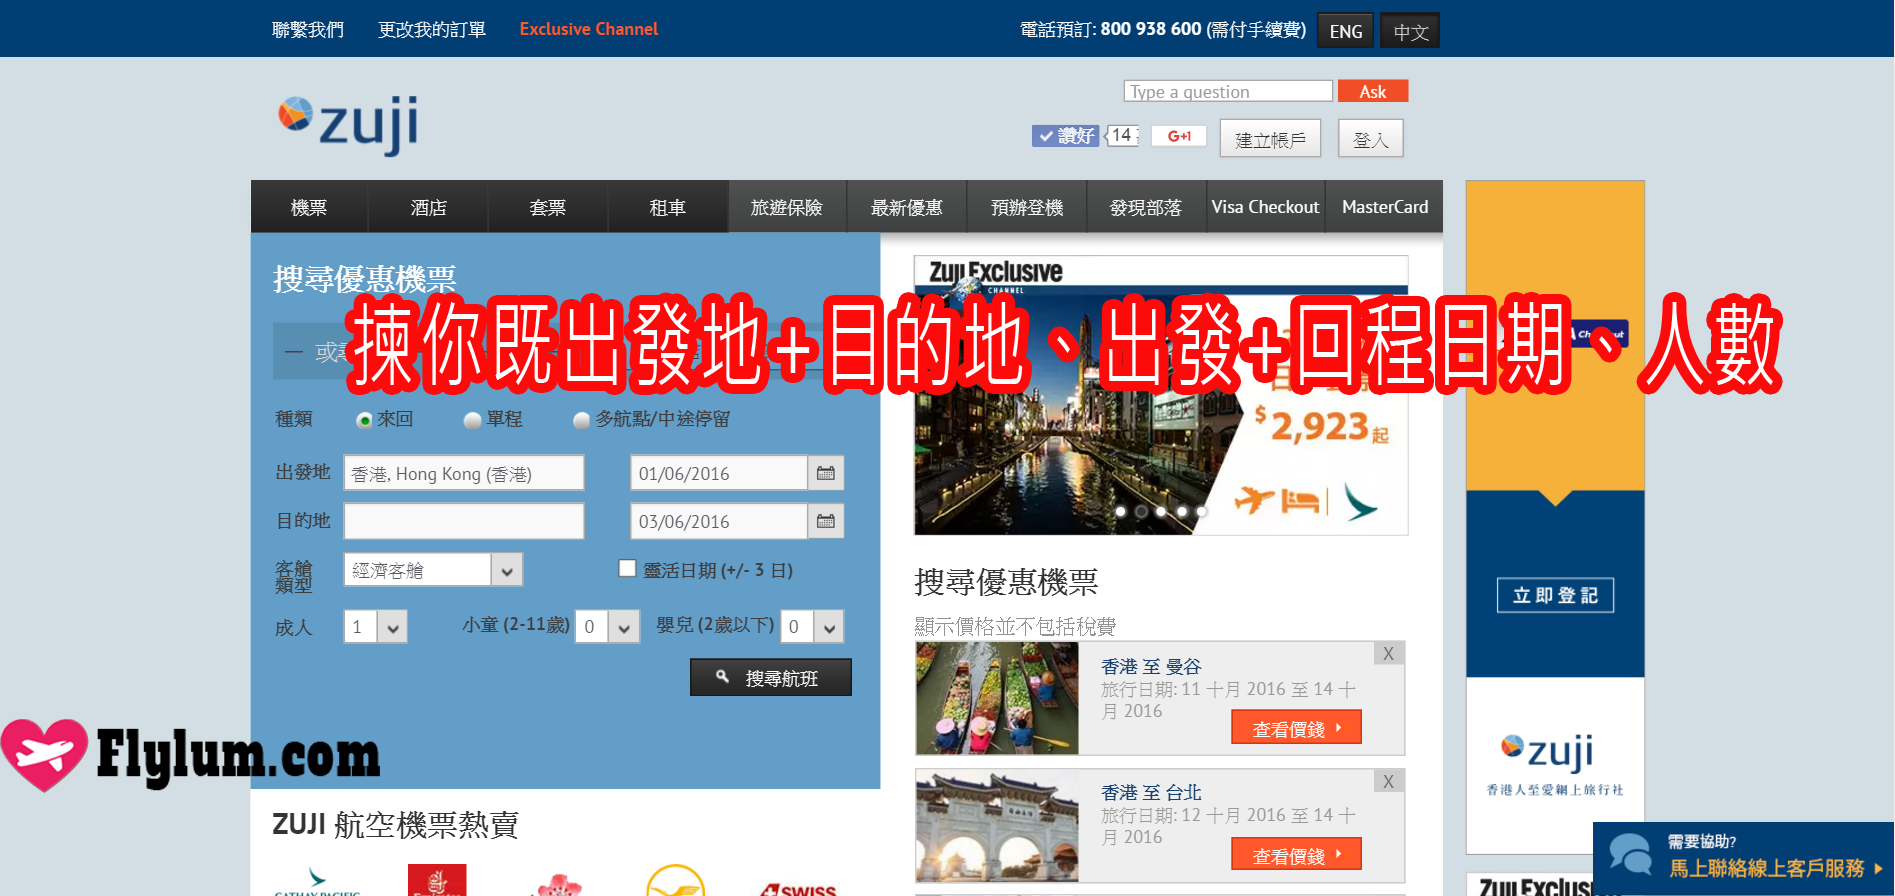Viewport: 1895px width, 896px height.
Task: Open the 機票 tab
Action: click(309, 207)
